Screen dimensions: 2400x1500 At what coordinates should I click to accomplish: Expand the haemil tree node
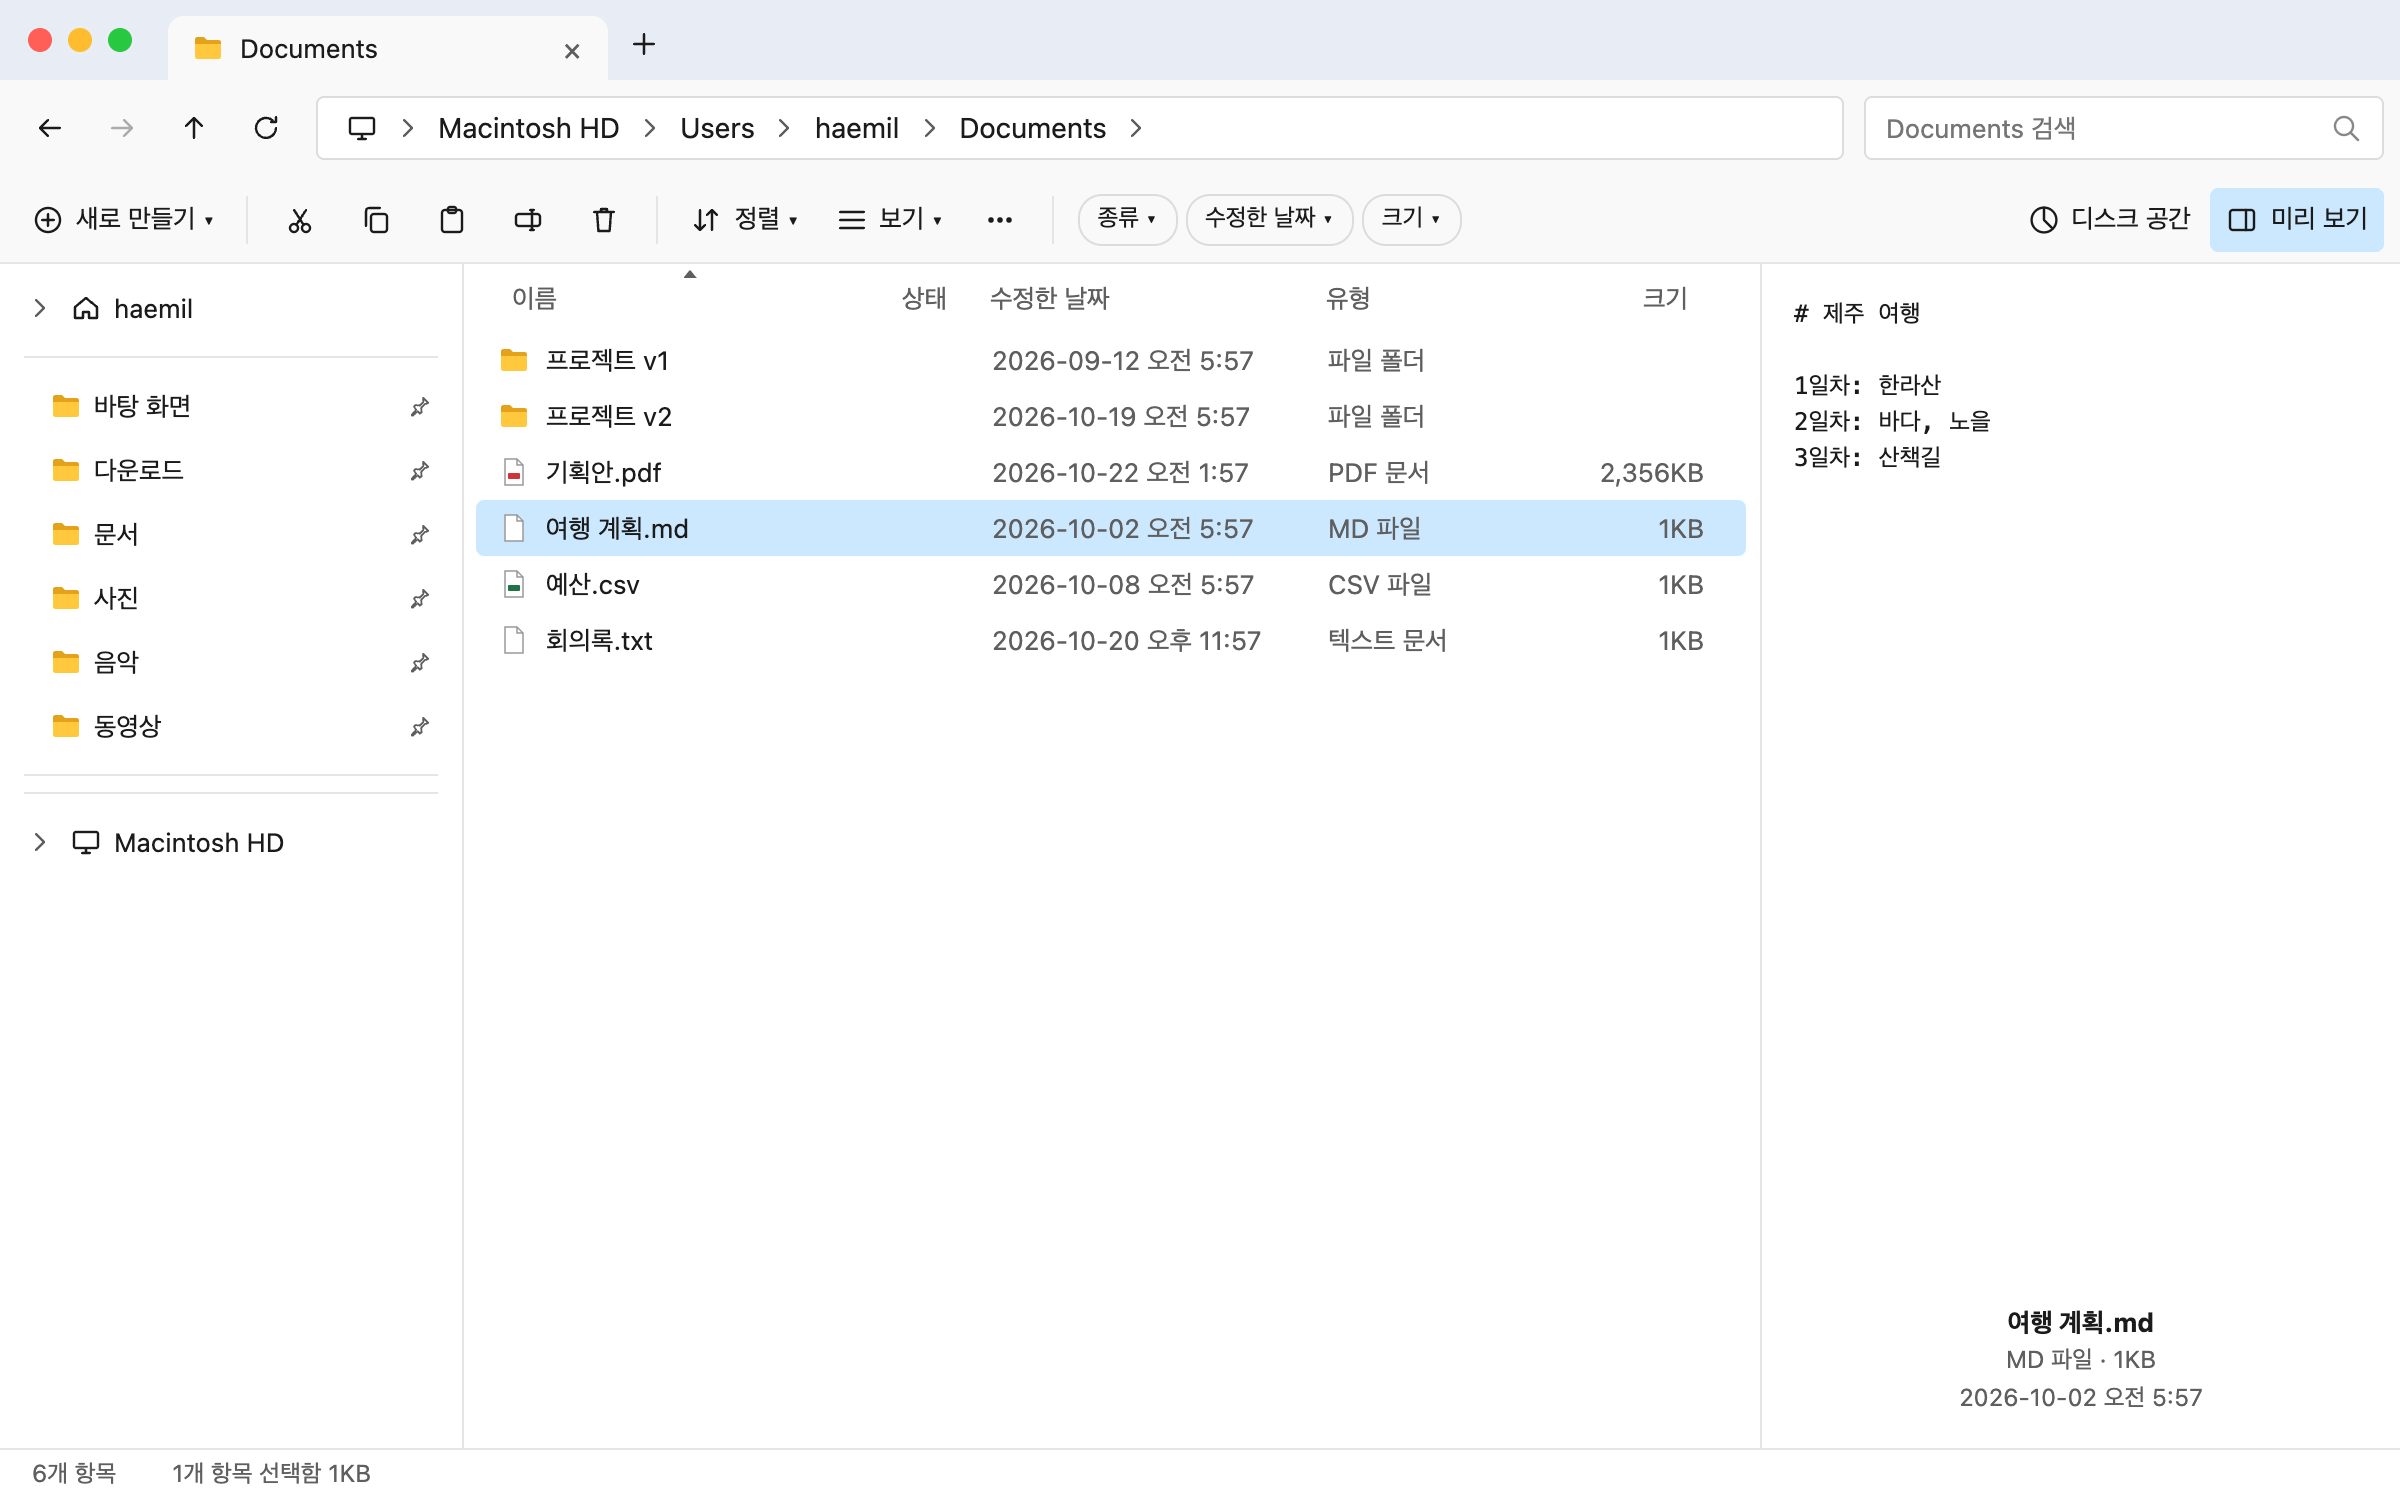(40, 308)
